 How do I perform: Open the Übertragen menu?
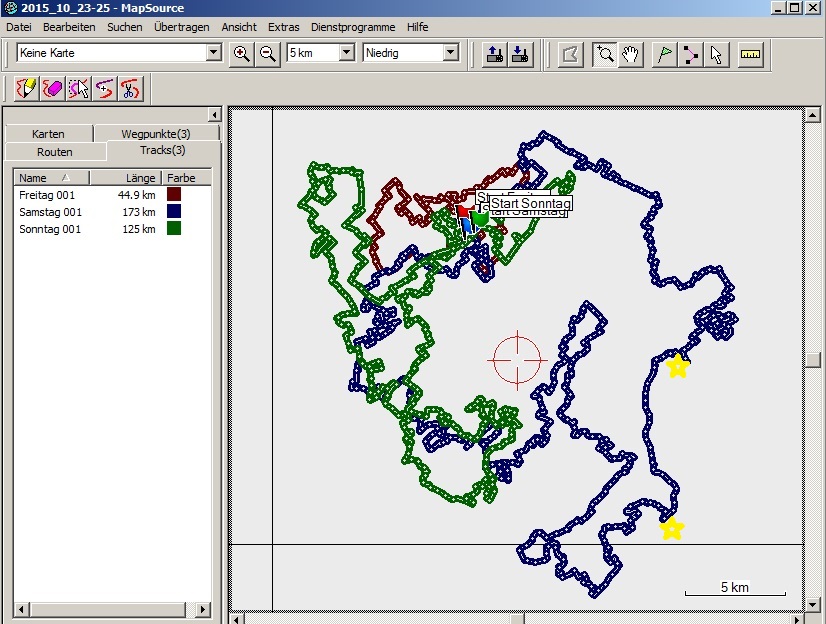point(182,27)
